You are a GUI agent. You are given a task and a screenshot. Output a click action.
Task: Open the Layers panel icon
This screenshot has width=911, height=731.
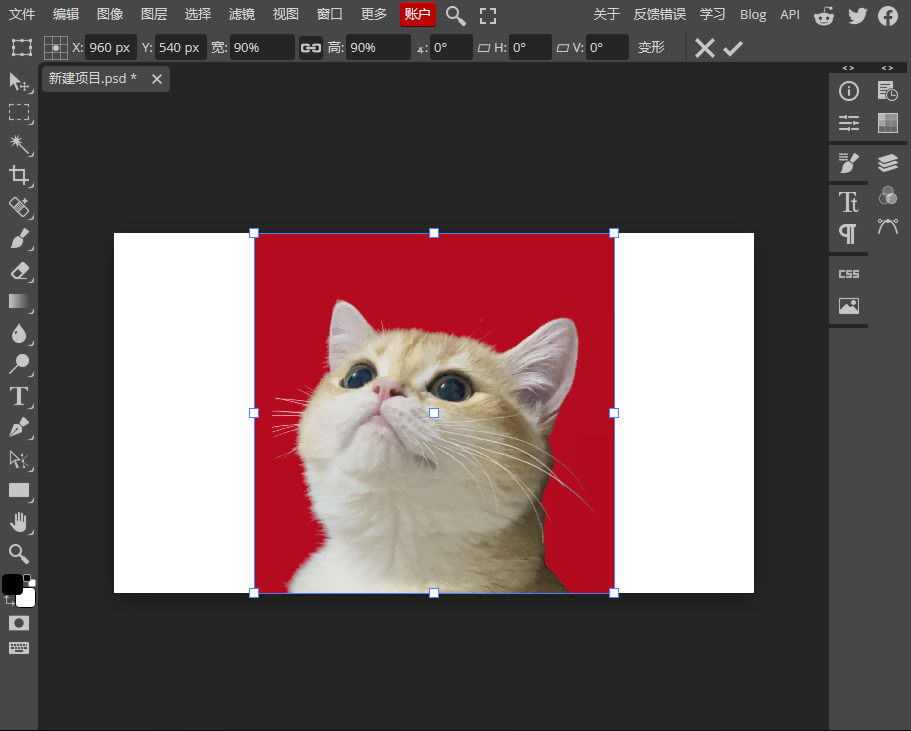[x=887, y=163]
